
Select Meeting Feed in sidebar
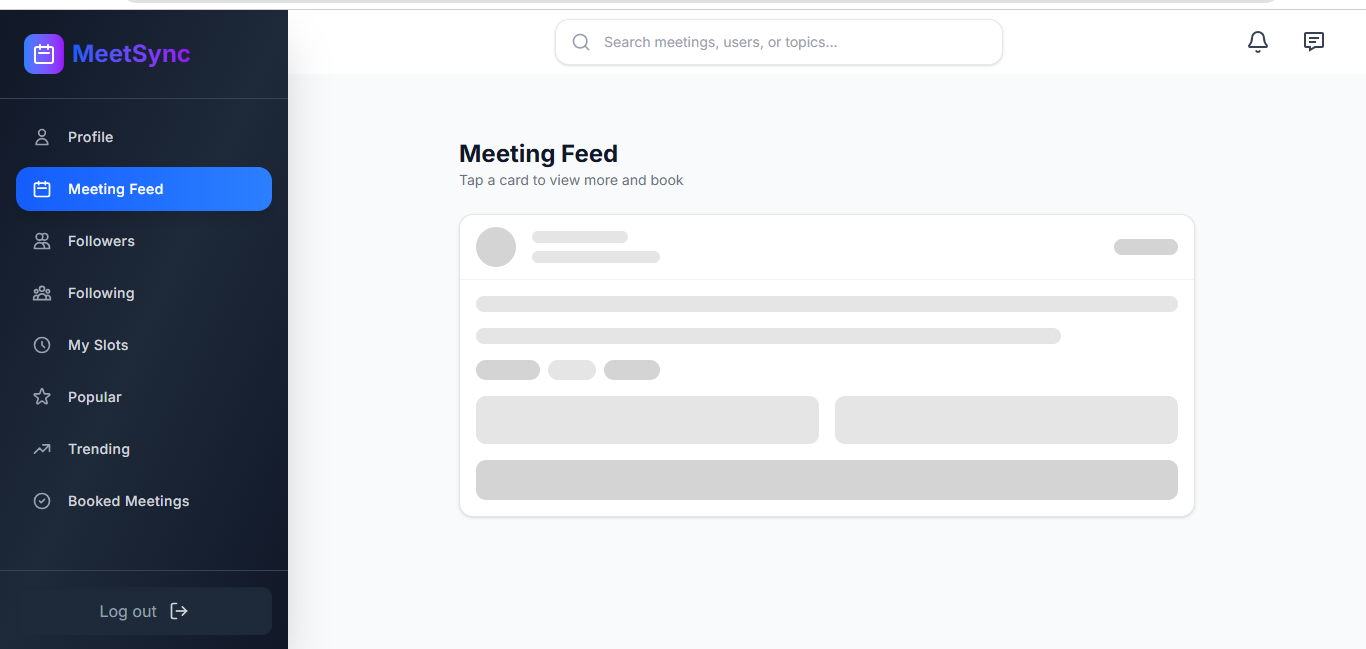[144, 189]
